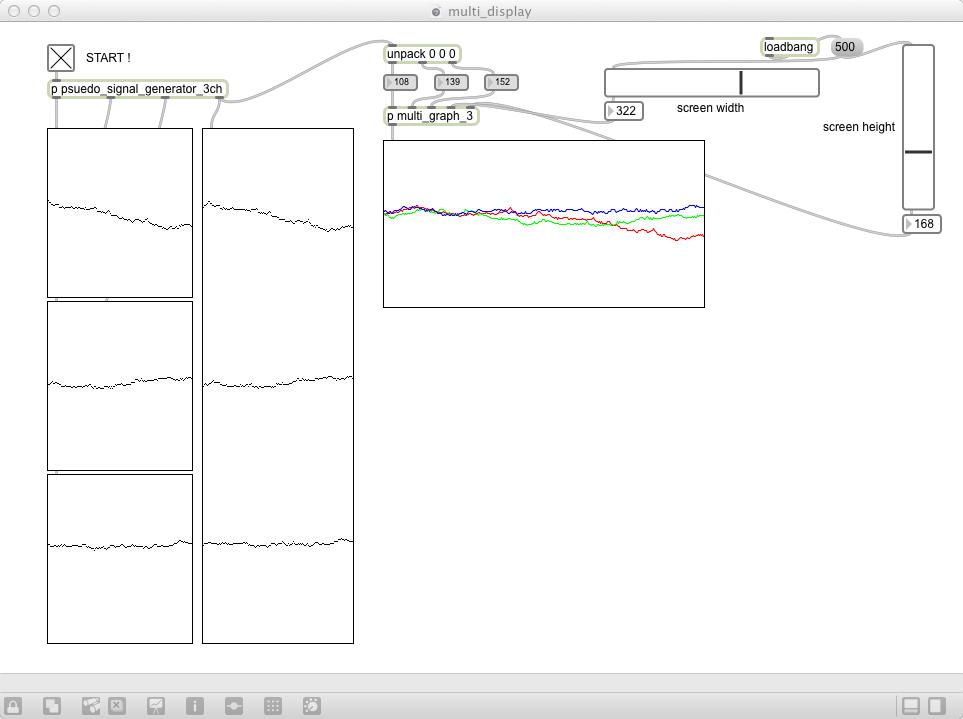The width and height of the screenshot is (963, 719).
Task: Click the middle left single-channel graph
Action: click(x=120, y=386)
